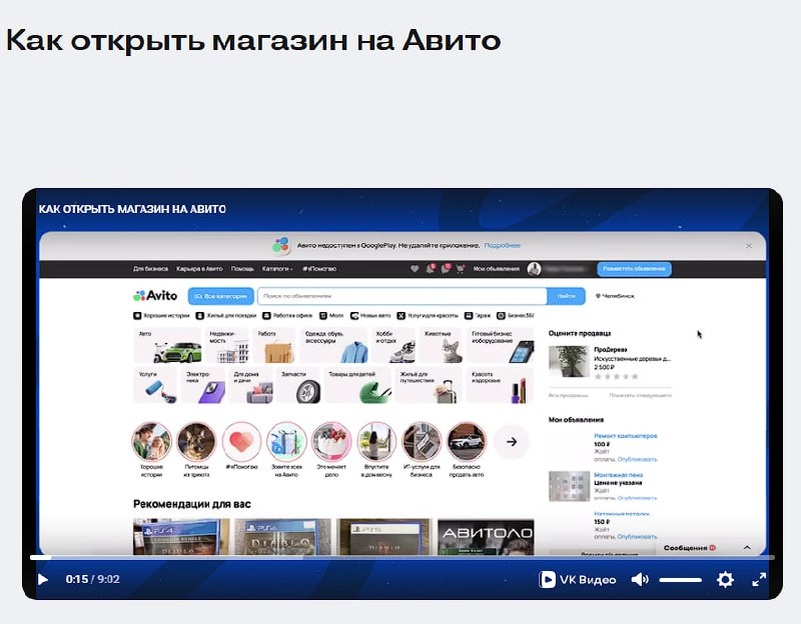801x624 pixels.
Task: Open the Хобби и отдых category card
Action: 393,345
